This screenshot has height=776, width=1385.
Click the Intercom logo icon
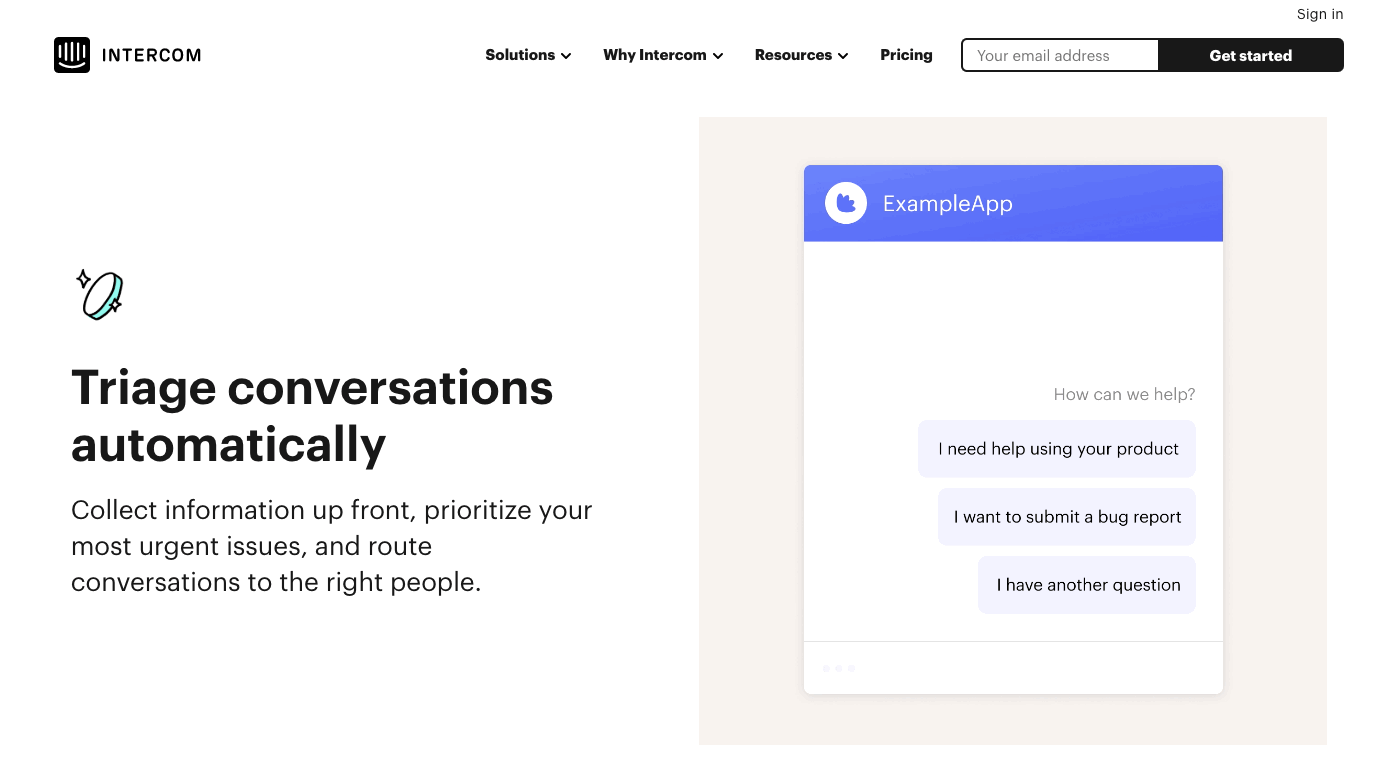72,55
